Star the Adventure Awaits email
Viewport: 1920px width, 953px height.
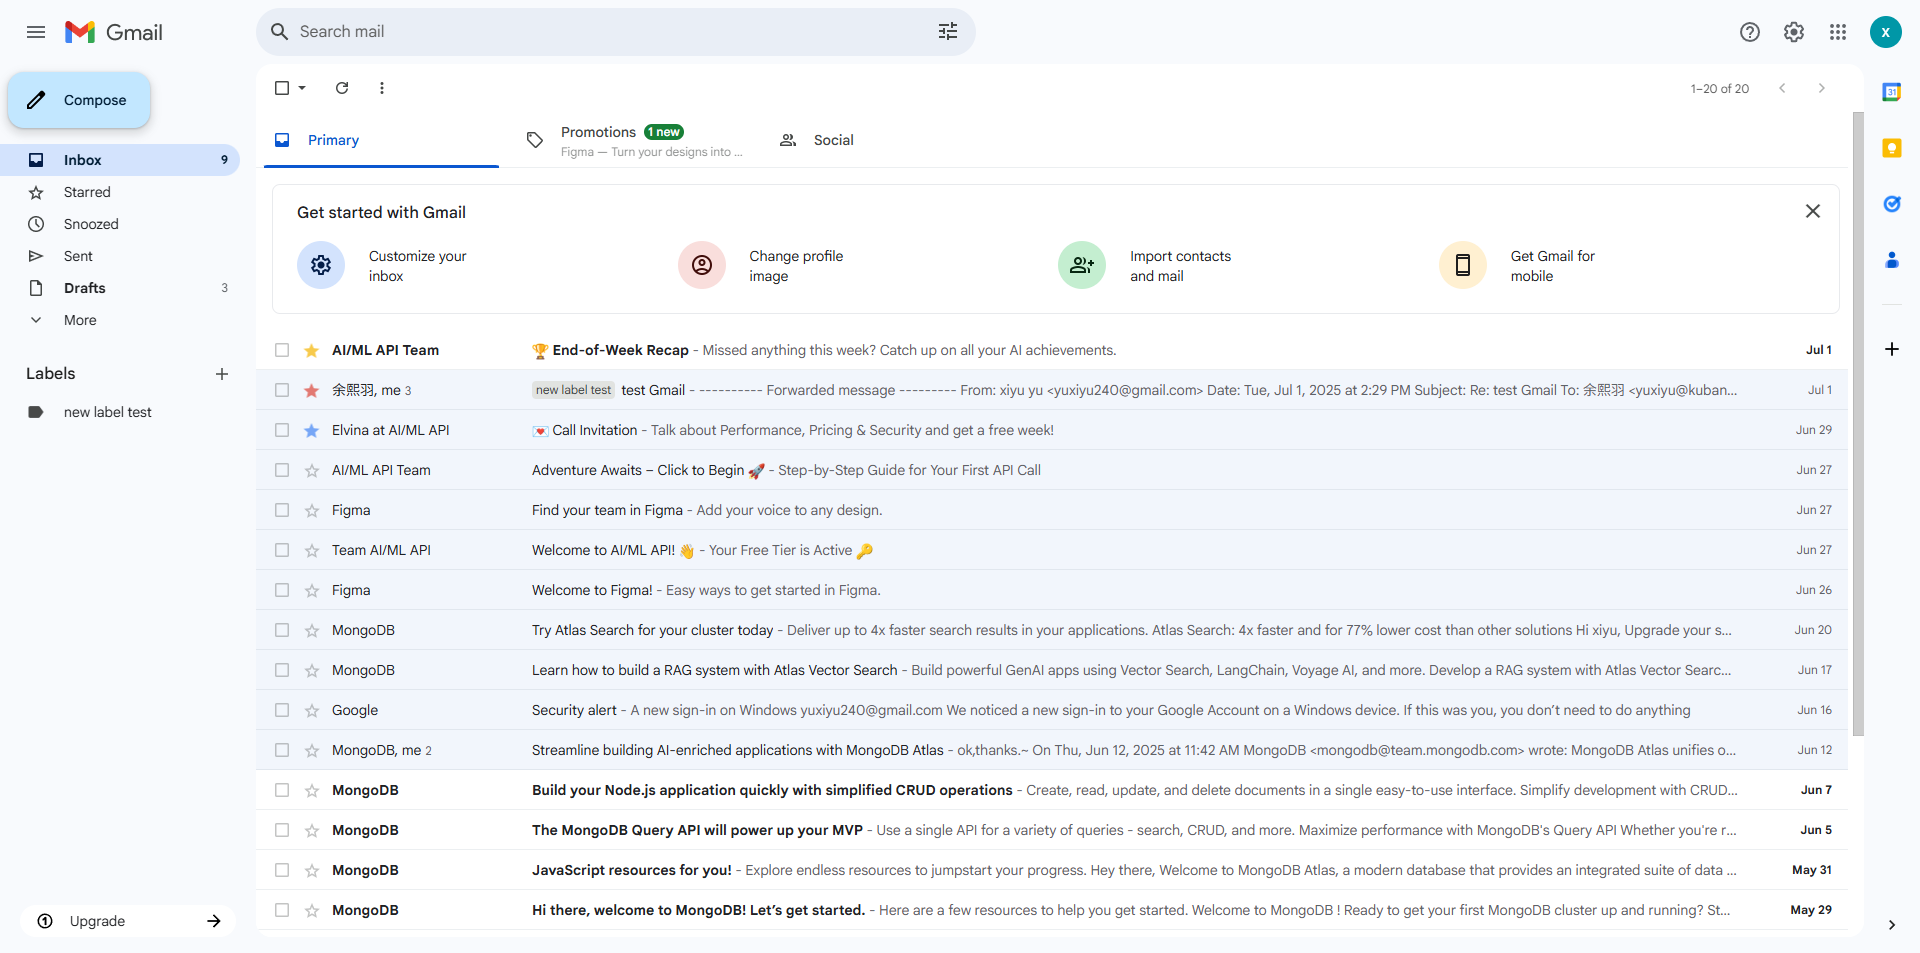312,470
